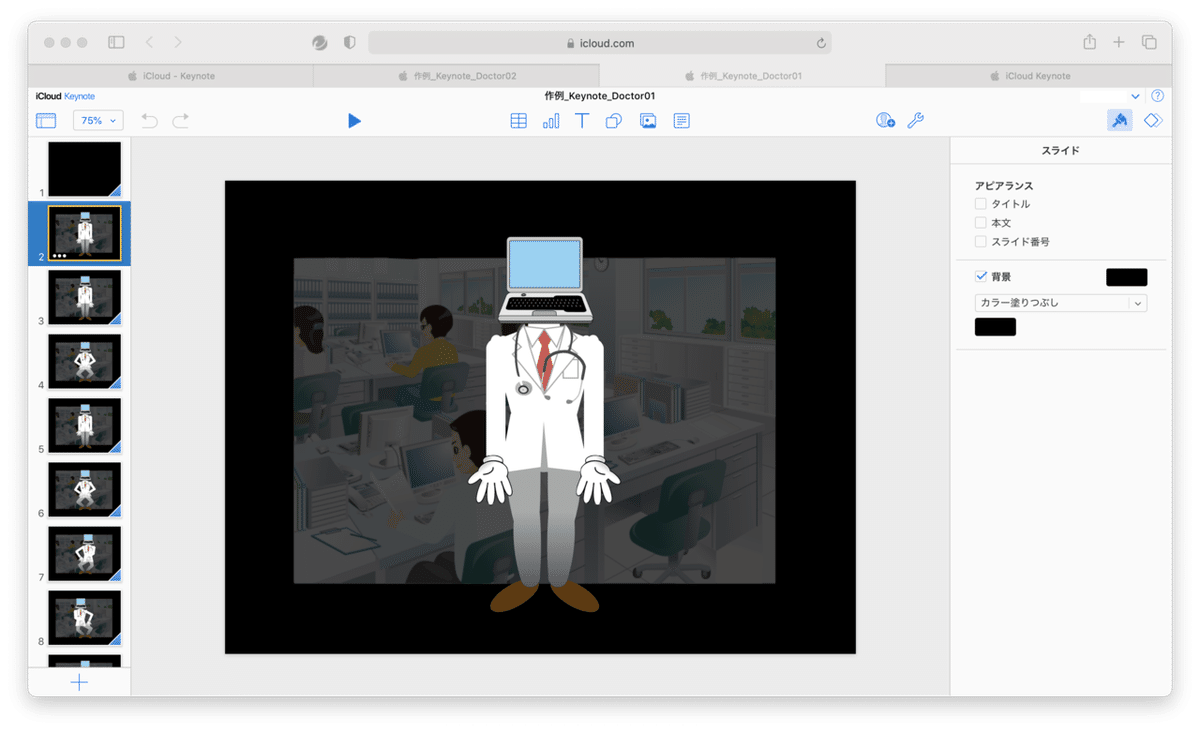Click the privacy shield icon

click(349, 43)
